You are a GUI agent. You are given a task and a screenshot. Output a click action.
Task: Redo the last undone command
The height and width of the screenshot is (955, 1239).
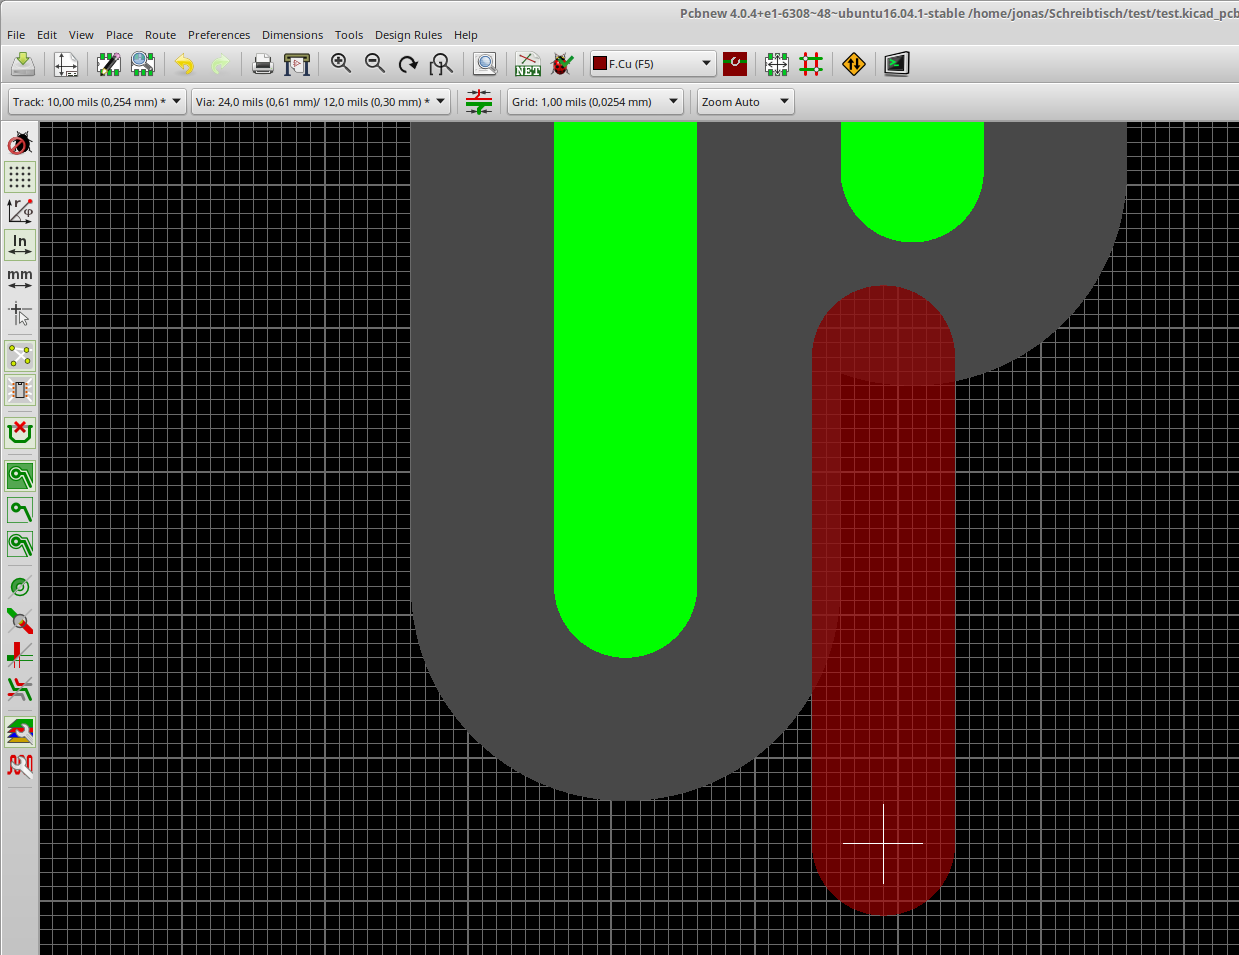tap(219, 64)
